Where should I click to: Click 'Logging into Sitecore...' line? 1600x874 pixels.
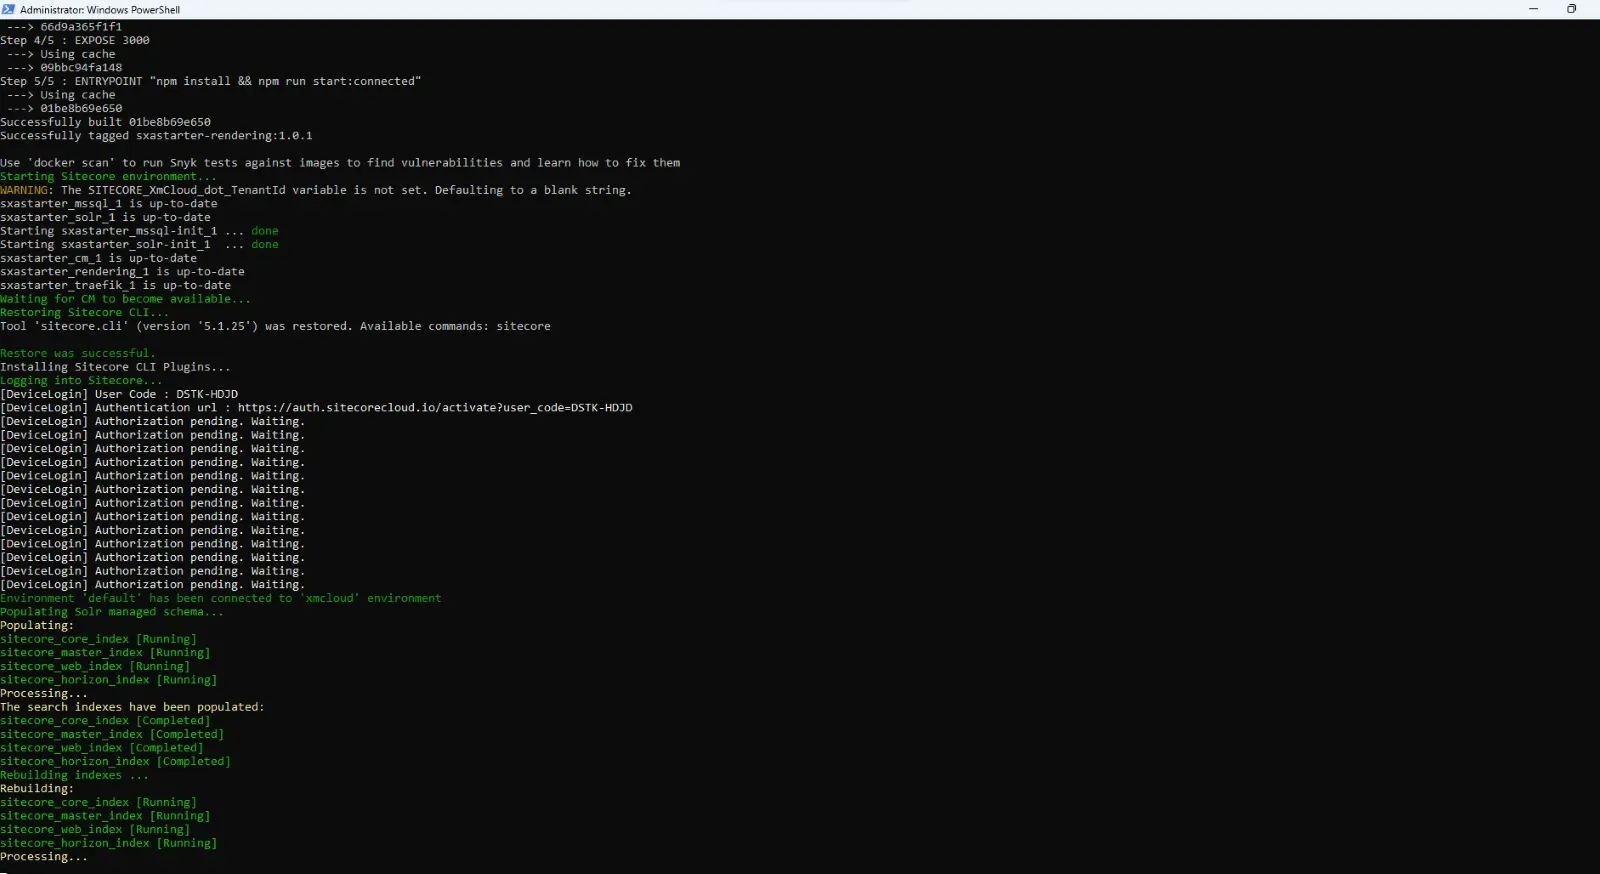click(x=81, y=381)
